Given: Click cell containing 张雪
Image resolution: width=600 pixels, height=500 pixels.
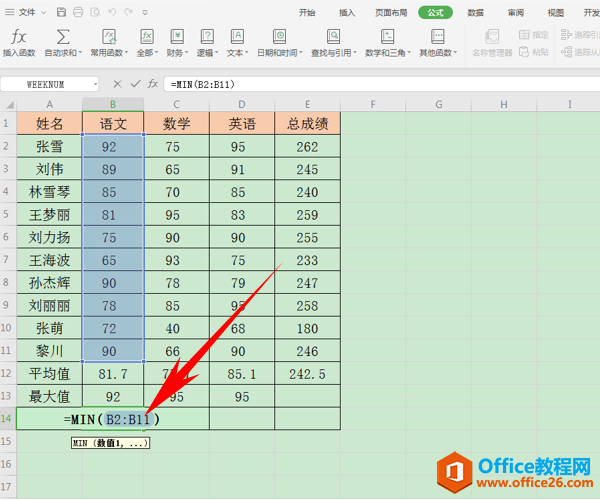Looking at the screenshot, I should tap(49, 147).
